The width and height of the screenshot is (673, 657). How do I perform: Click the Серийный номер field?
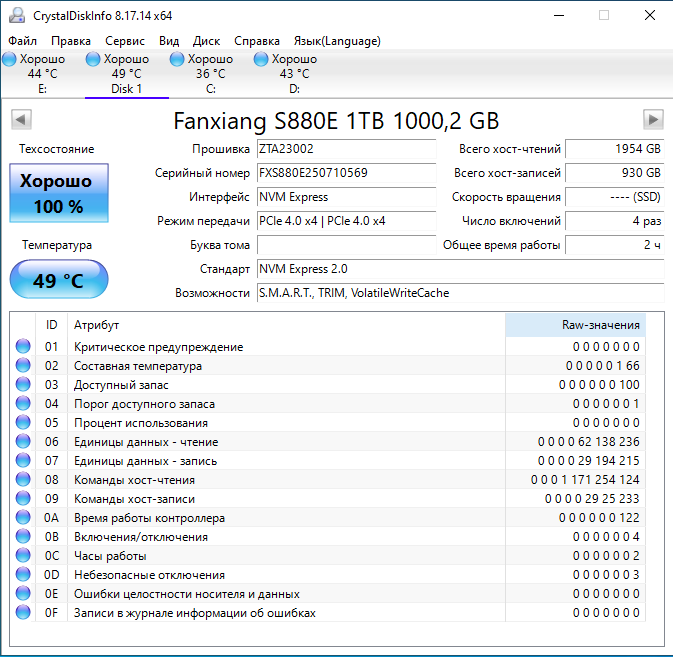[x=346, y=173]
